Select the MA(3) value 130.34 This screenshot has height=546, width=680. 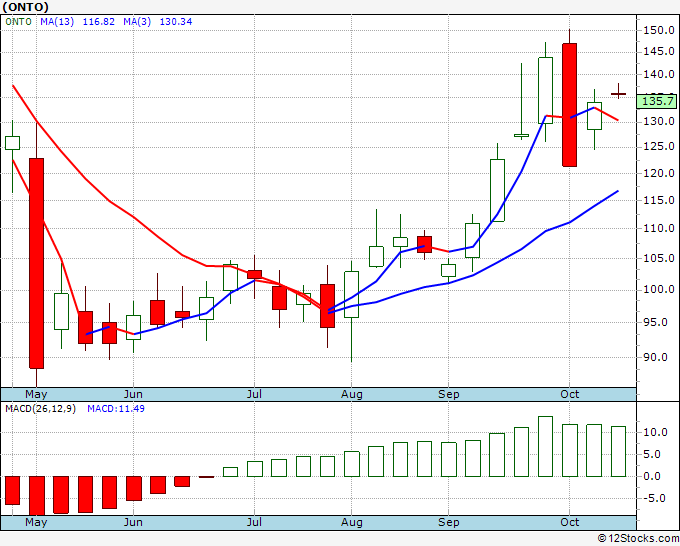[x=176, y=22]
